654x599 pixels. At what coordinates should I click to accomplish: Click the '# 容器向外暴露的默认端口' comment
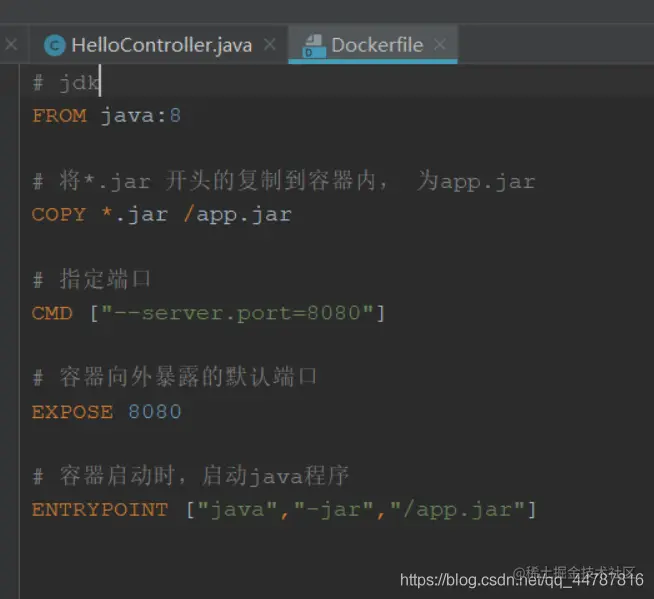point(174,377)
